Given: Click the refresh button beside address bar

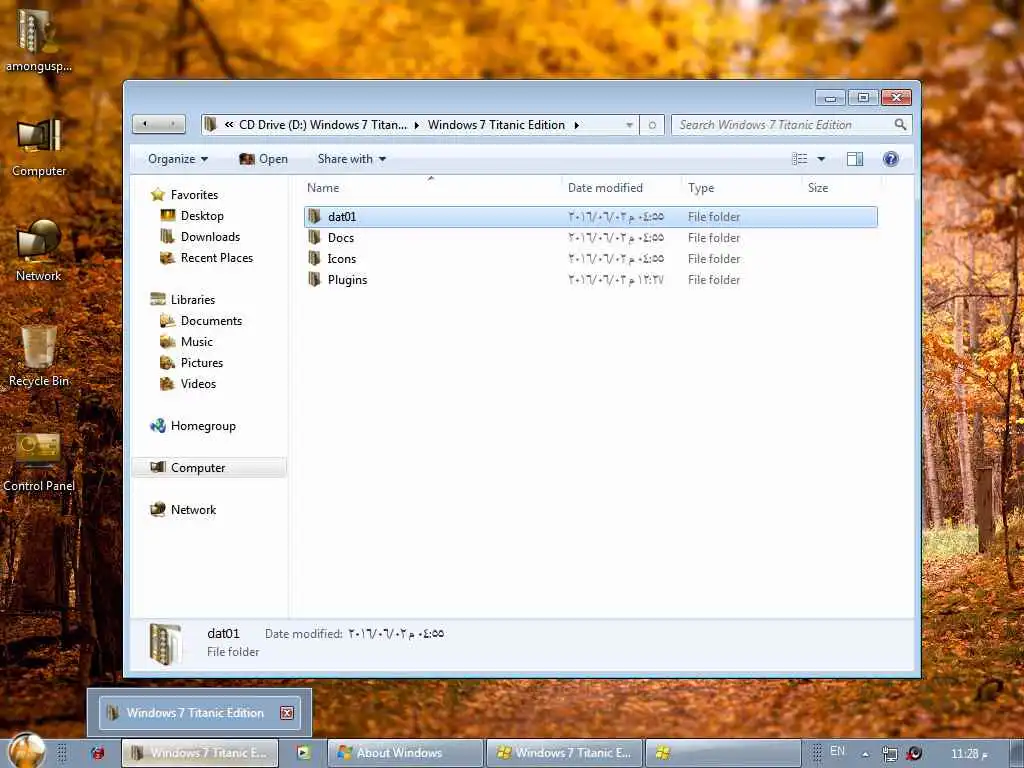Looking at the screenshot, I should pyautogui.click(x=652, y=125).
